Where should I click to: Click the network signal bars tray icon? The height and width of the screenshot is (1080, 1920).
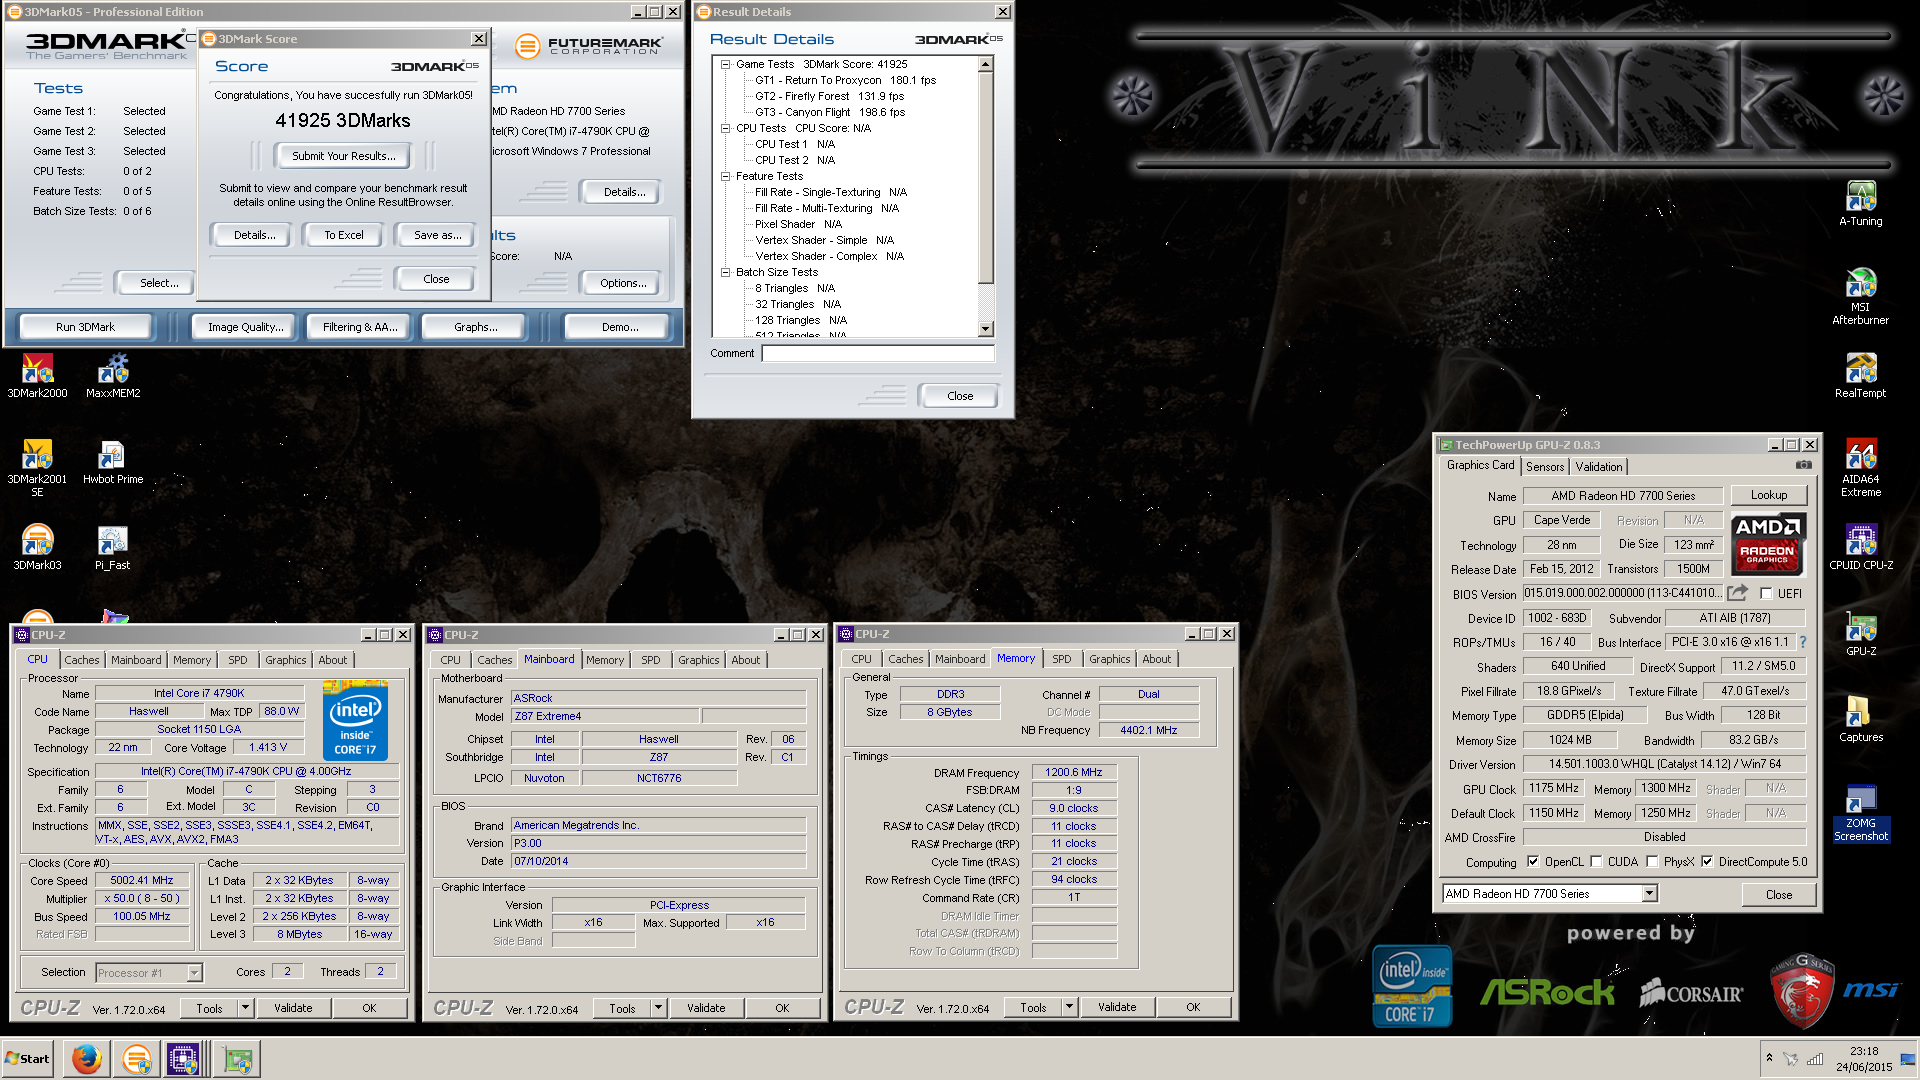(x=1814, y=1059)
